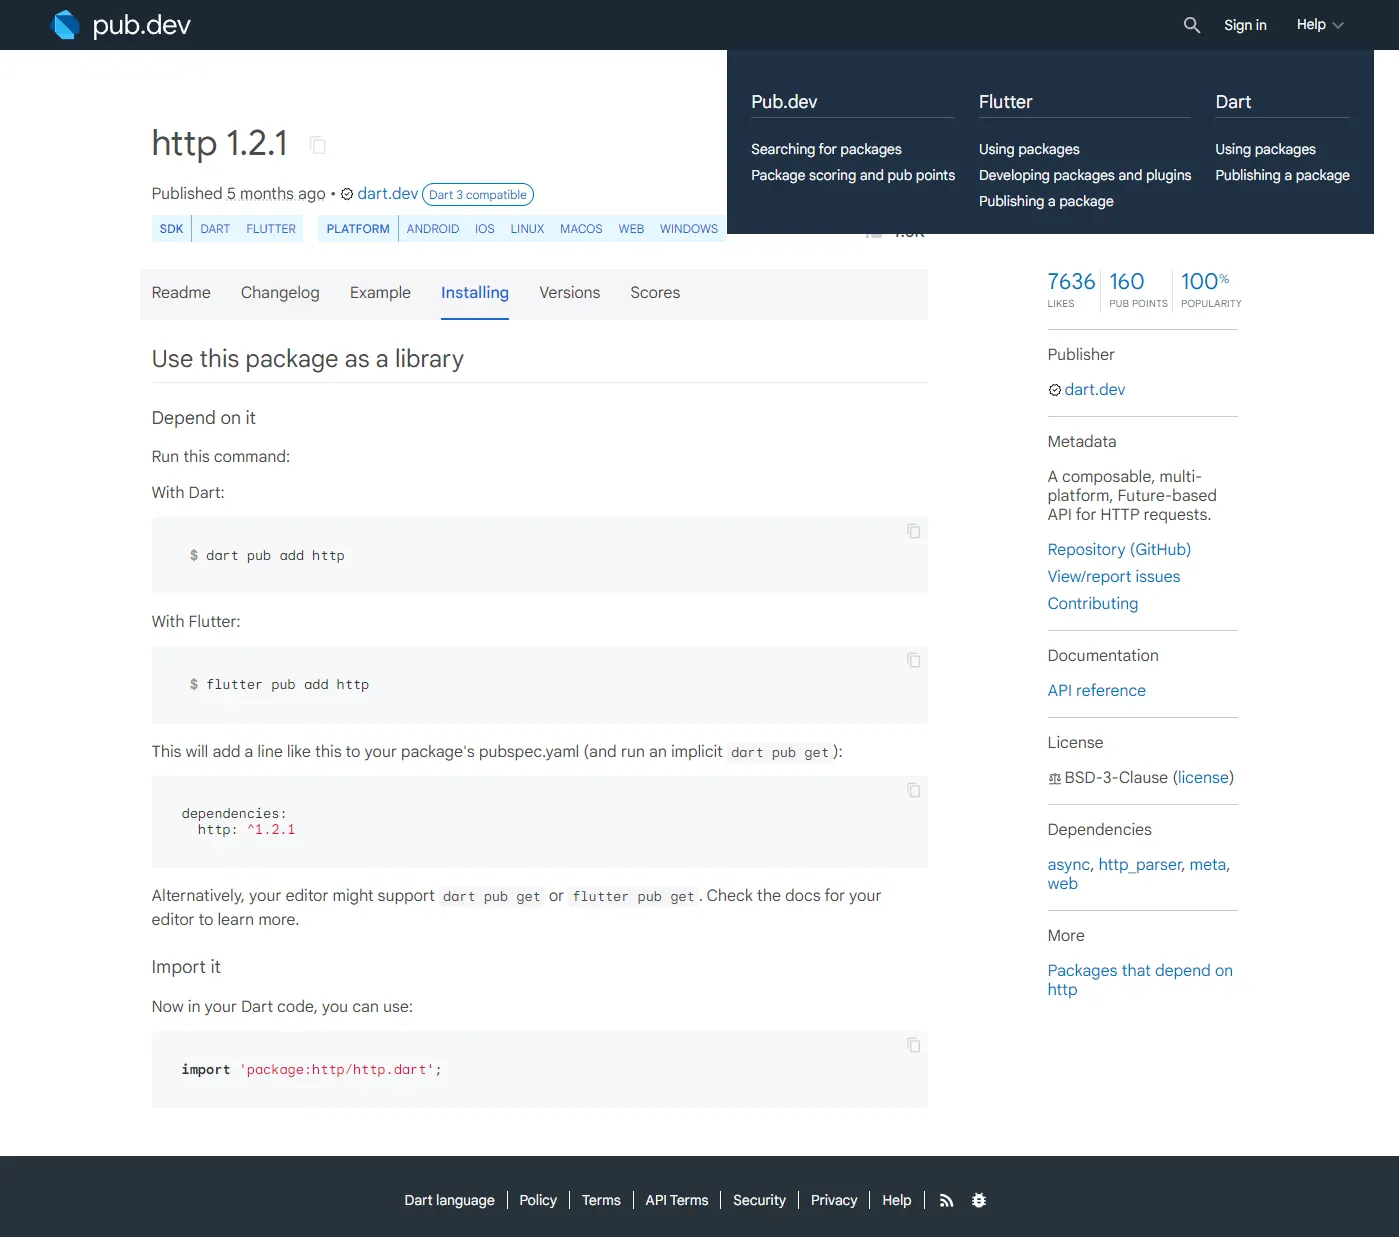Select the WEB platform tag
The height and width of the screenshot is (1237, 1399).
(x=631, y=229)
